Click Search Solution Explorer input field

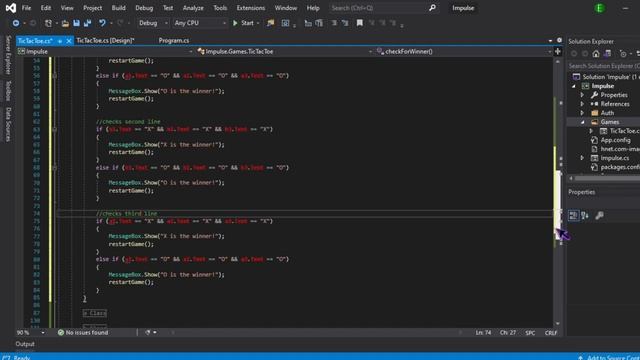tap(603, 66)
